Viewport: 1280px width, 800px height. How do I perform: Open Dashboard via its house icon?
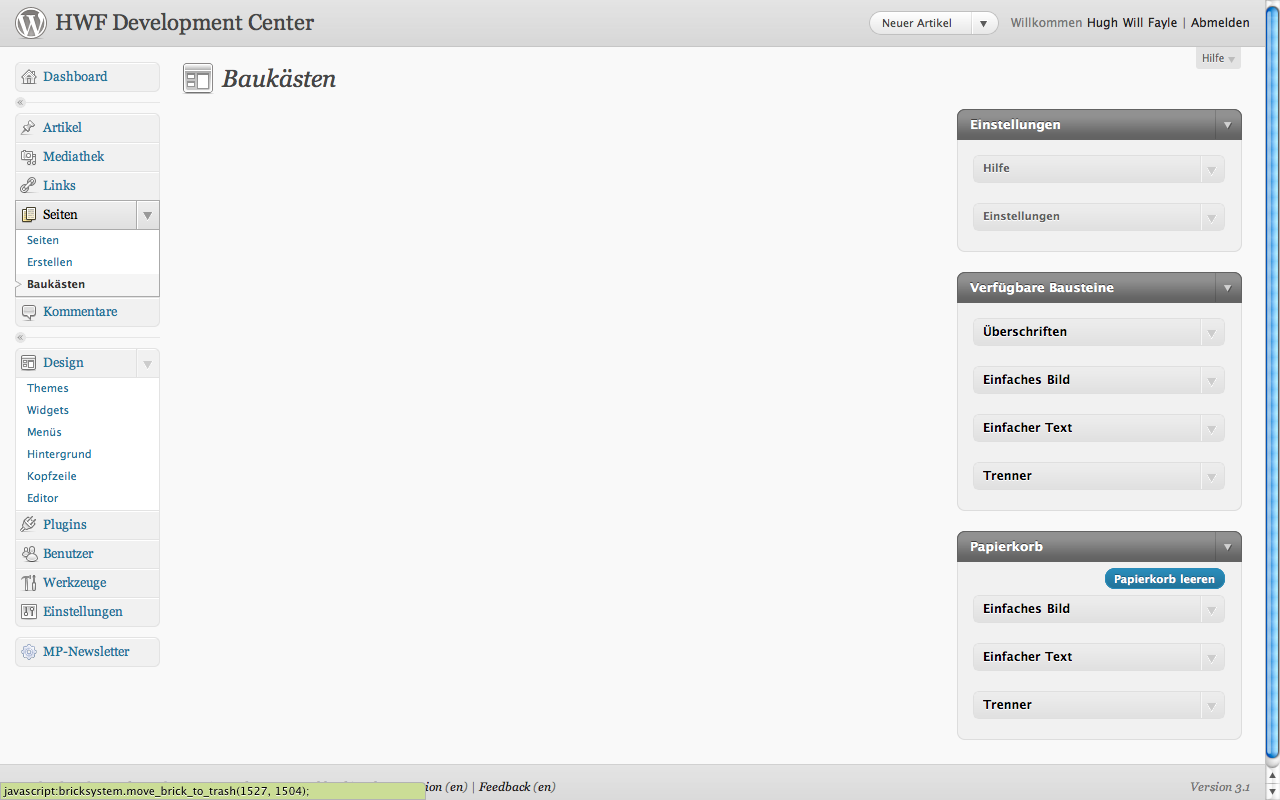[29, 77]
